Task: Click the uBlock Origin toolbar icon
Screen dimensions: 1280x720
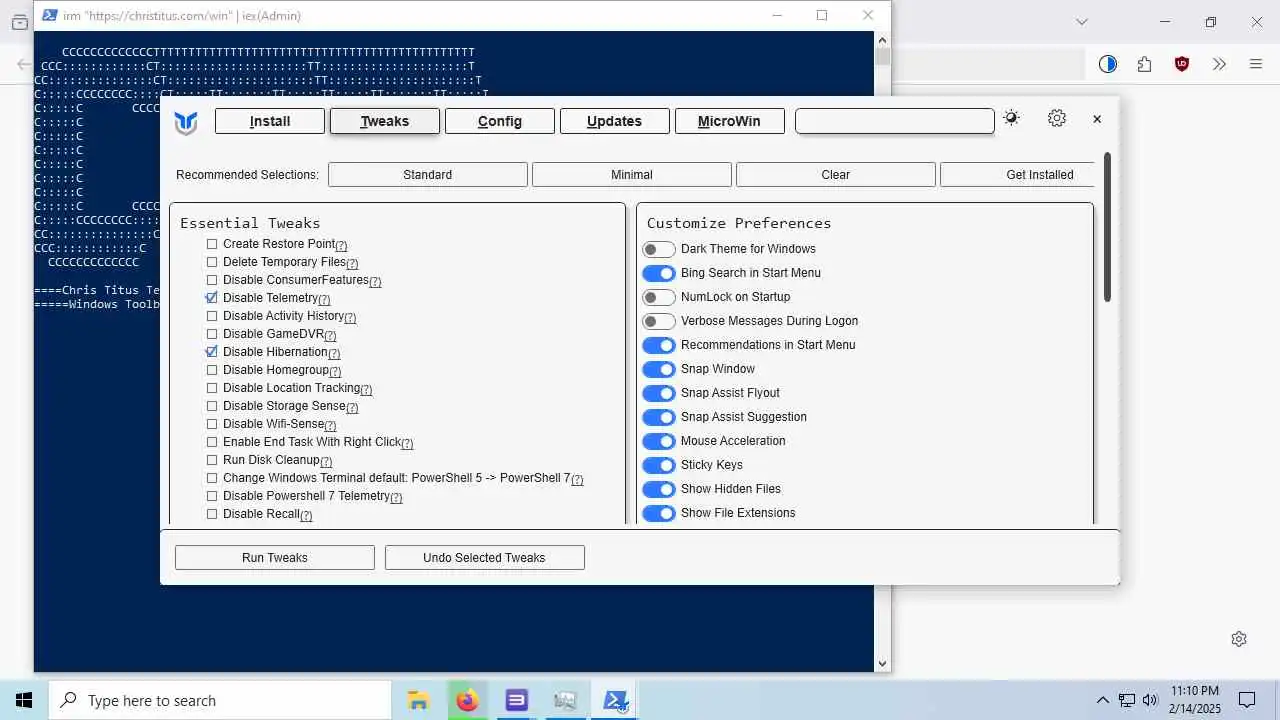Action: (x=1182, y=64)
